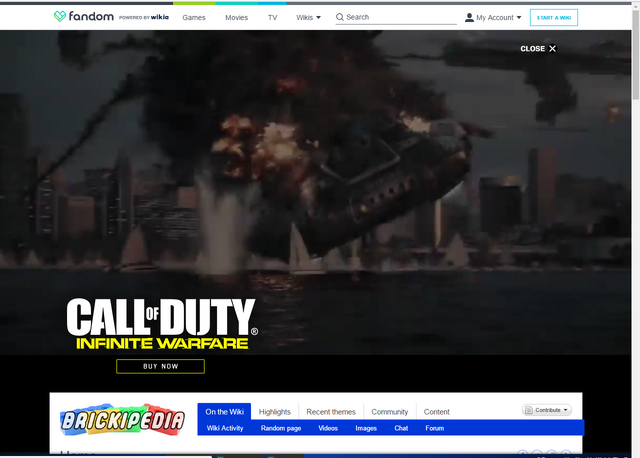Open the Chat link
This screenshot has height=458, width=640.
tap(401, 428)
